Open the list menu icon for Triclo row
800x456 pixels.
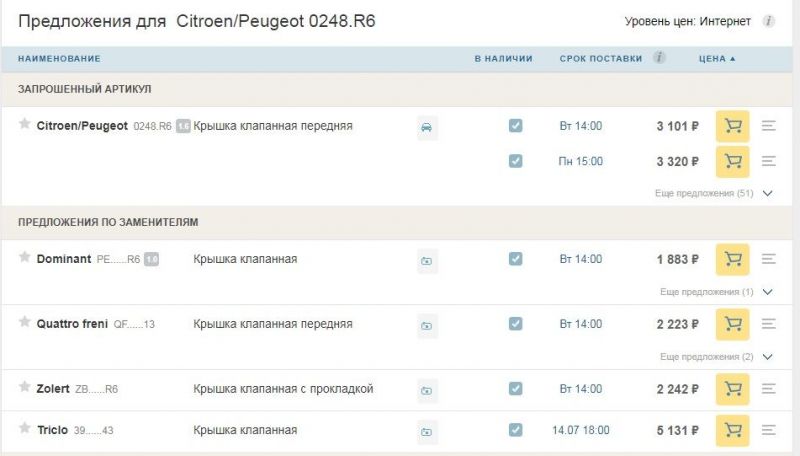[x=769, y=430]
